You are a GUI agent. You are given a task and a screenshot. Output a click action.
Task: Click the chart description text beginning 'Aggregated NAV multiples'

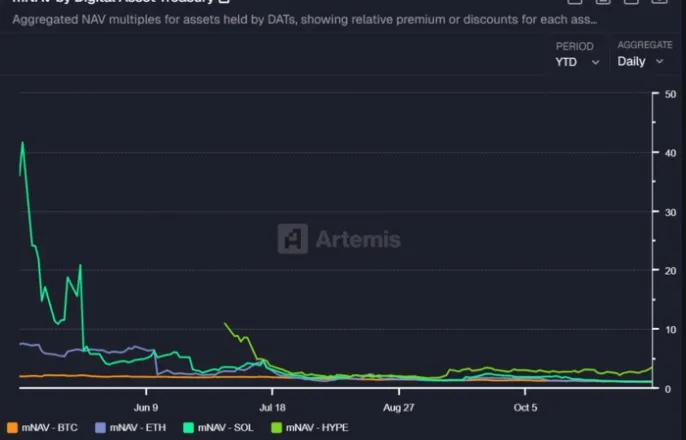coord(304,20)
